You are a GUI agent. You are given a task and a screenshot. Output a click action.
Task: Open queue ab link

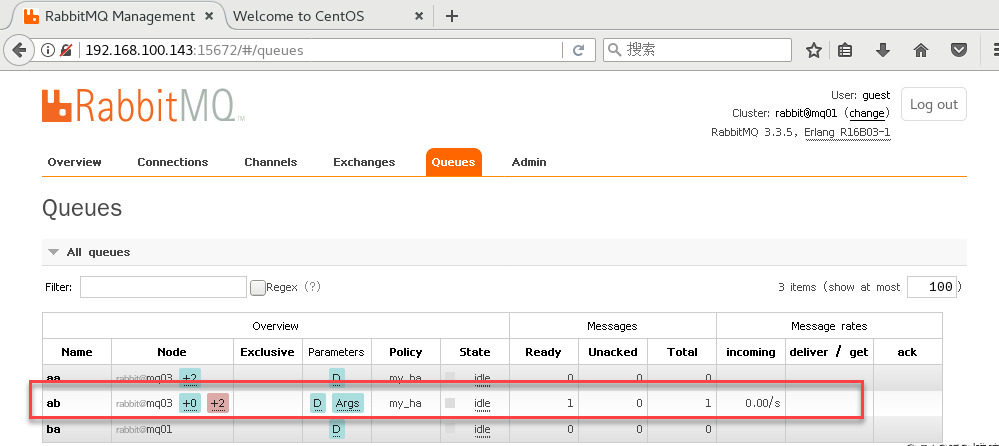pos(54,403)
